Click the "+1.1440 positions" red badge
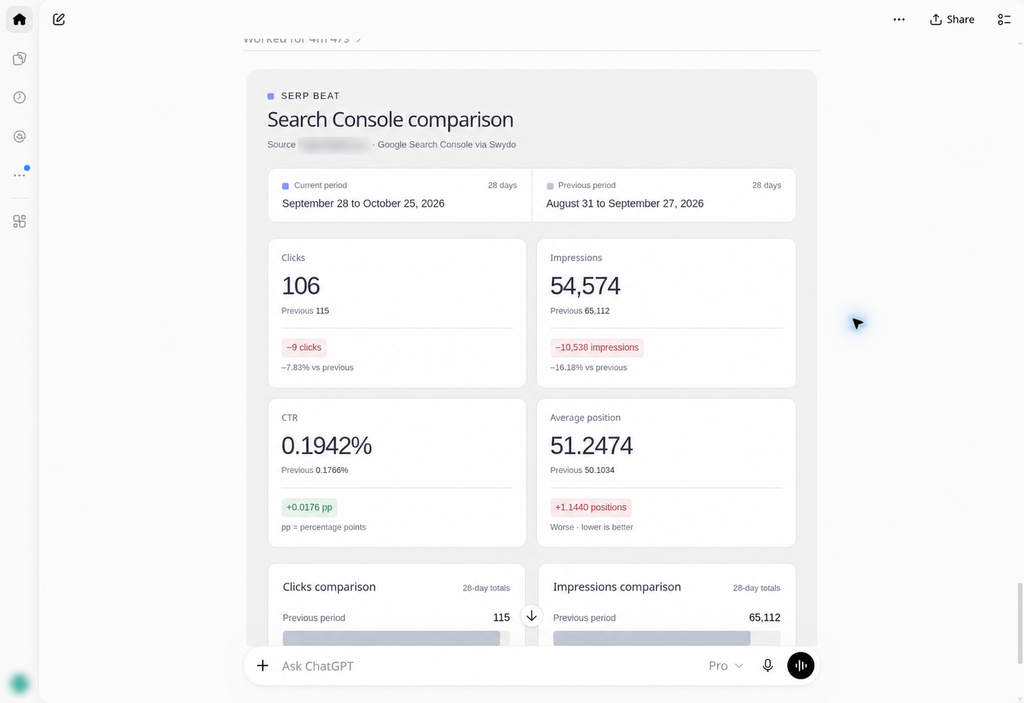1024x703 pixels. 591,508
